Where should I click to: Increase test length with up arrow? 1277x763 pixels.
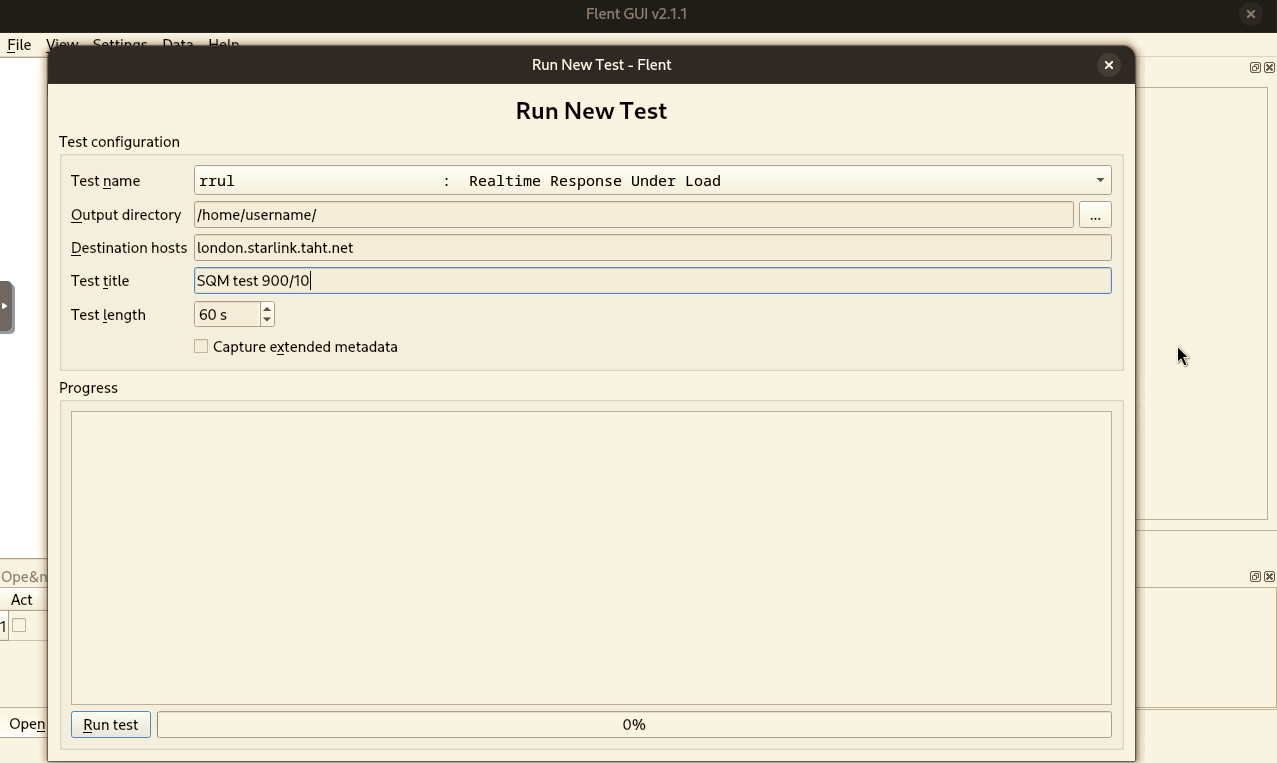tap(267, 308)
